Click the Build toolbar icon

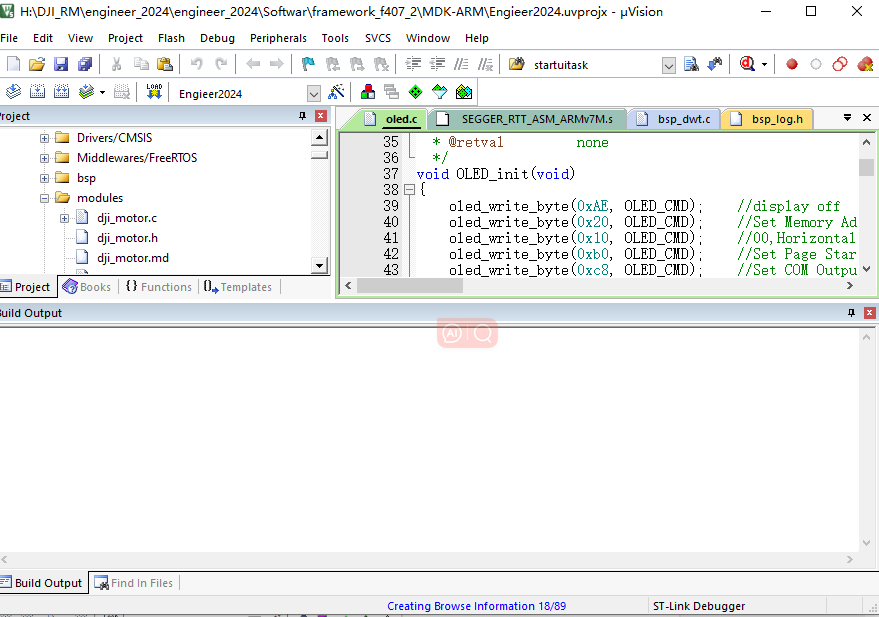tap(36, 90)
